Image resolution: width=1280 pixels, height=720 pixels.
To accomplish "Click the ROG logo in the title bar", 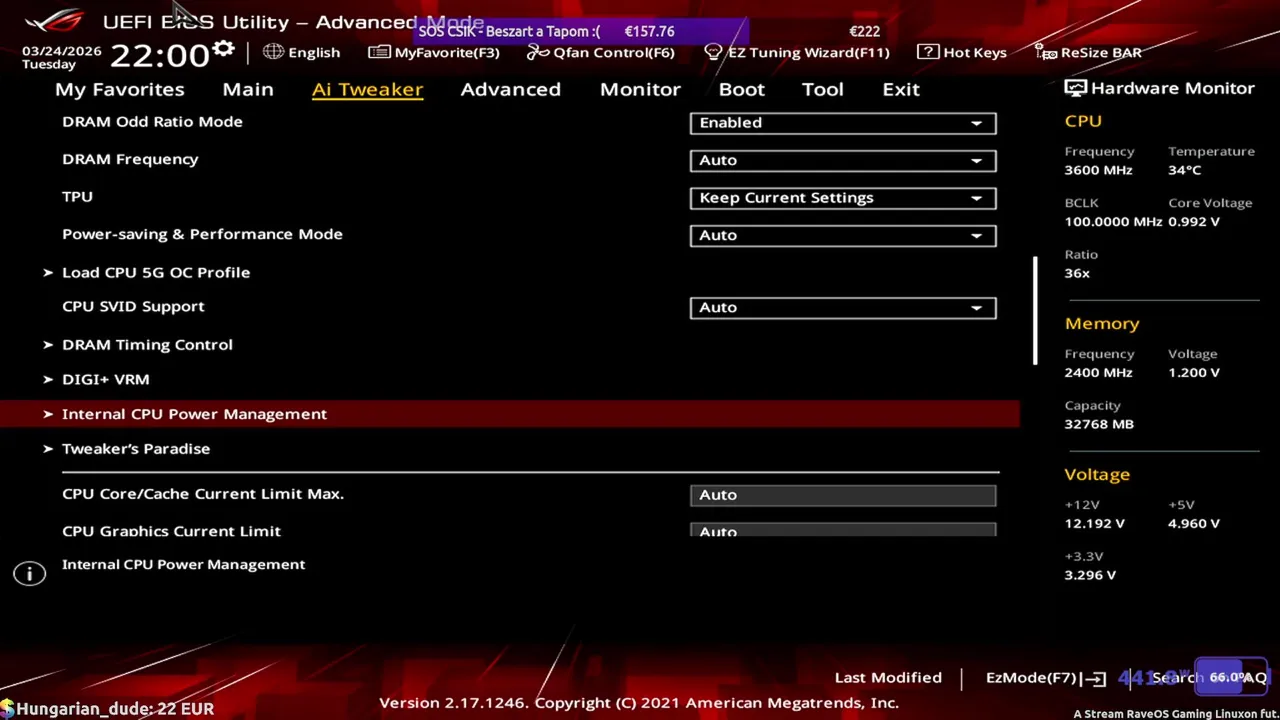I will coord(56,21).
